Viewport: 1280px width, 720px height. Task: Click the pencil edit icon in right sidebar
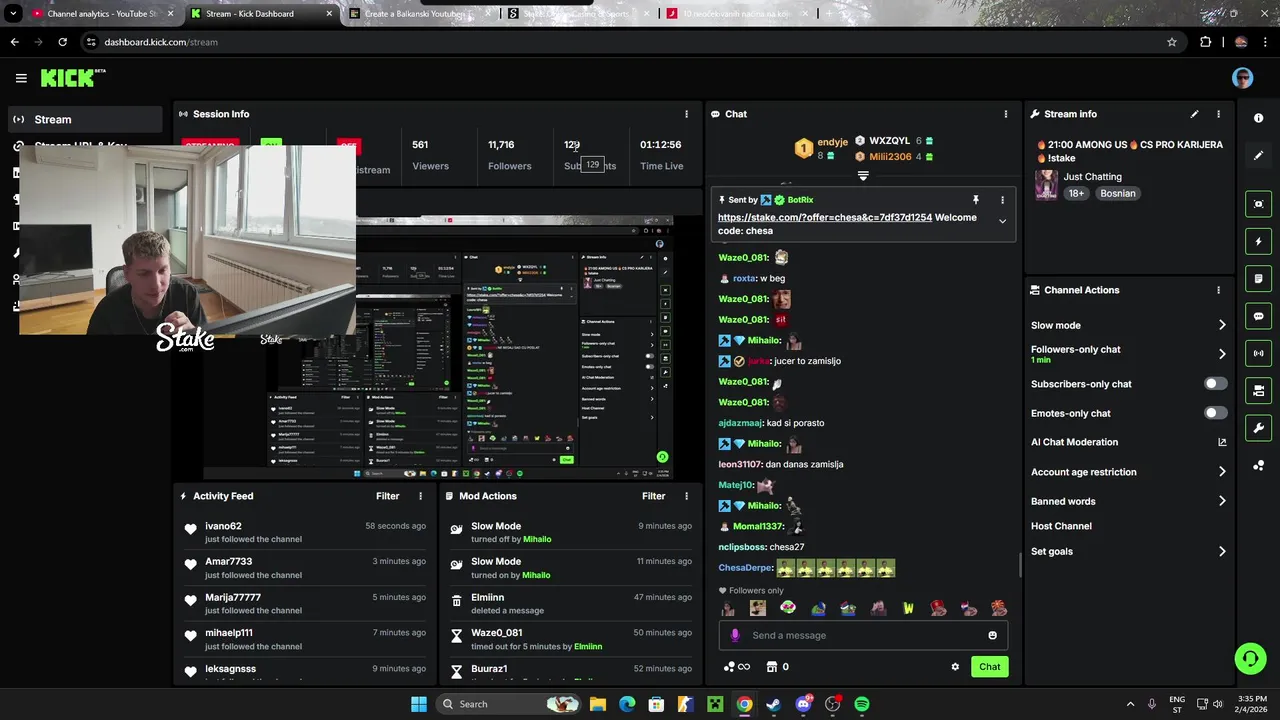[x=1258, y=155]
